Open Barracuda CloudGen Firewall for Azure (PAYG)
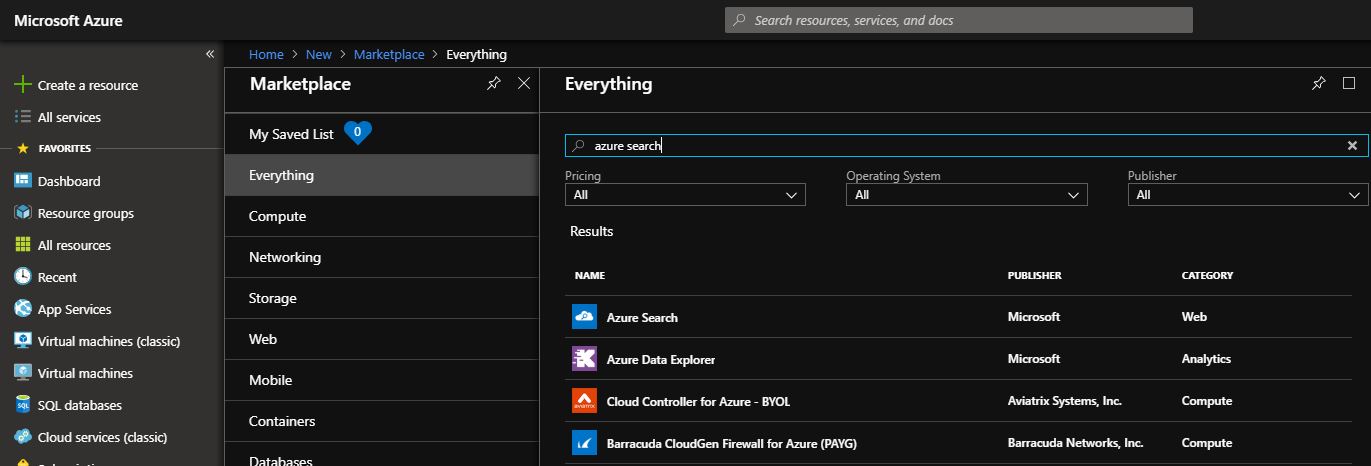Screen dimensions: 1371x466 pos(732,443)
